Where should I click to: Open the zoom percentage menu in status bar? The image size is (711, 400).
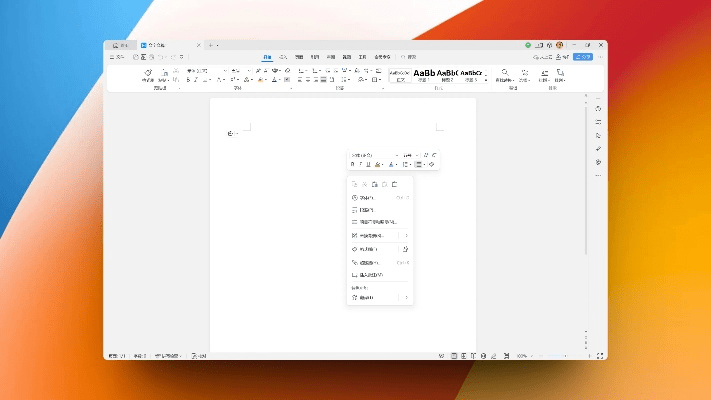tap(522, 356)
